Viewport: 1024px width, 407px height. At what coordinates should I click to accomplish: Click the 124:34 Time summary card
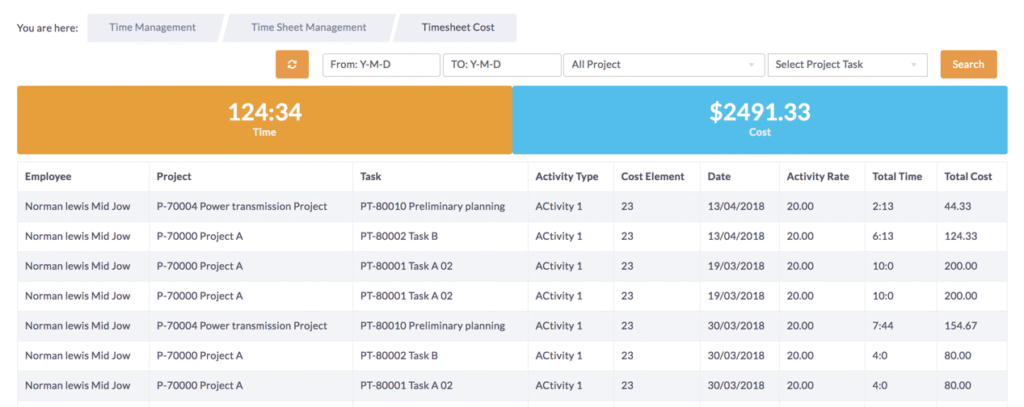[x=264, y=120]
